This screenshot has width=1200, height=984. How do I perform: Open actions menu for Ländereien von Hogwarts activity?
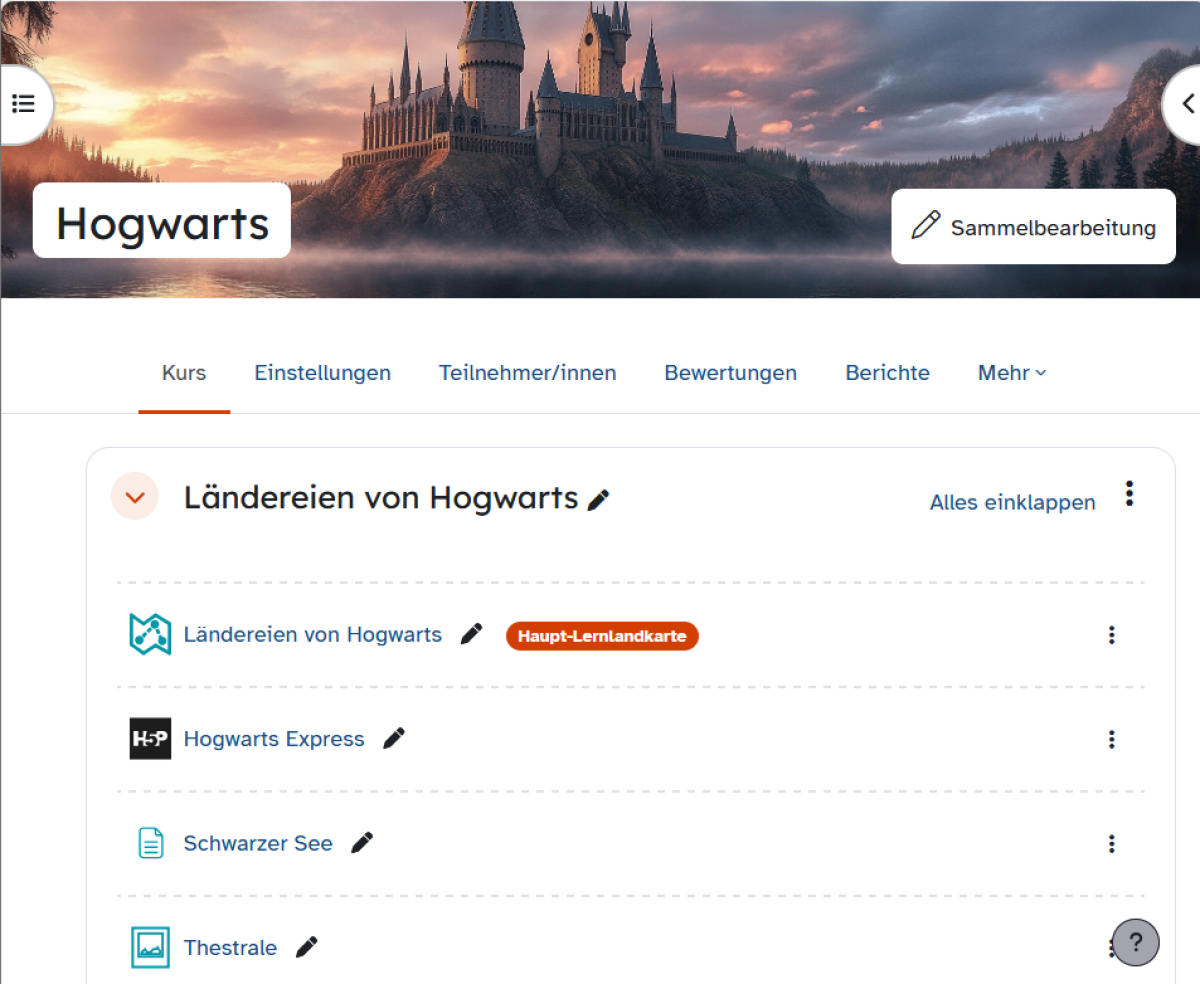(1111, 635)
